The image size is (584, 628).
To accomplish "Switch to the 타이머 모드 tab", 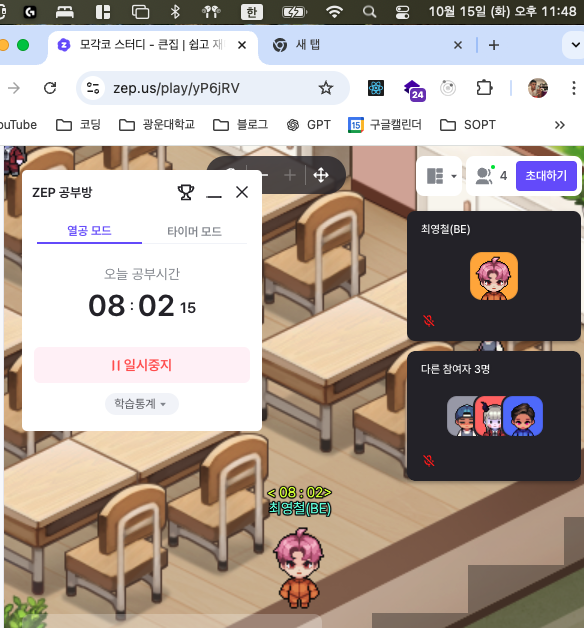I will click(194, 231).
